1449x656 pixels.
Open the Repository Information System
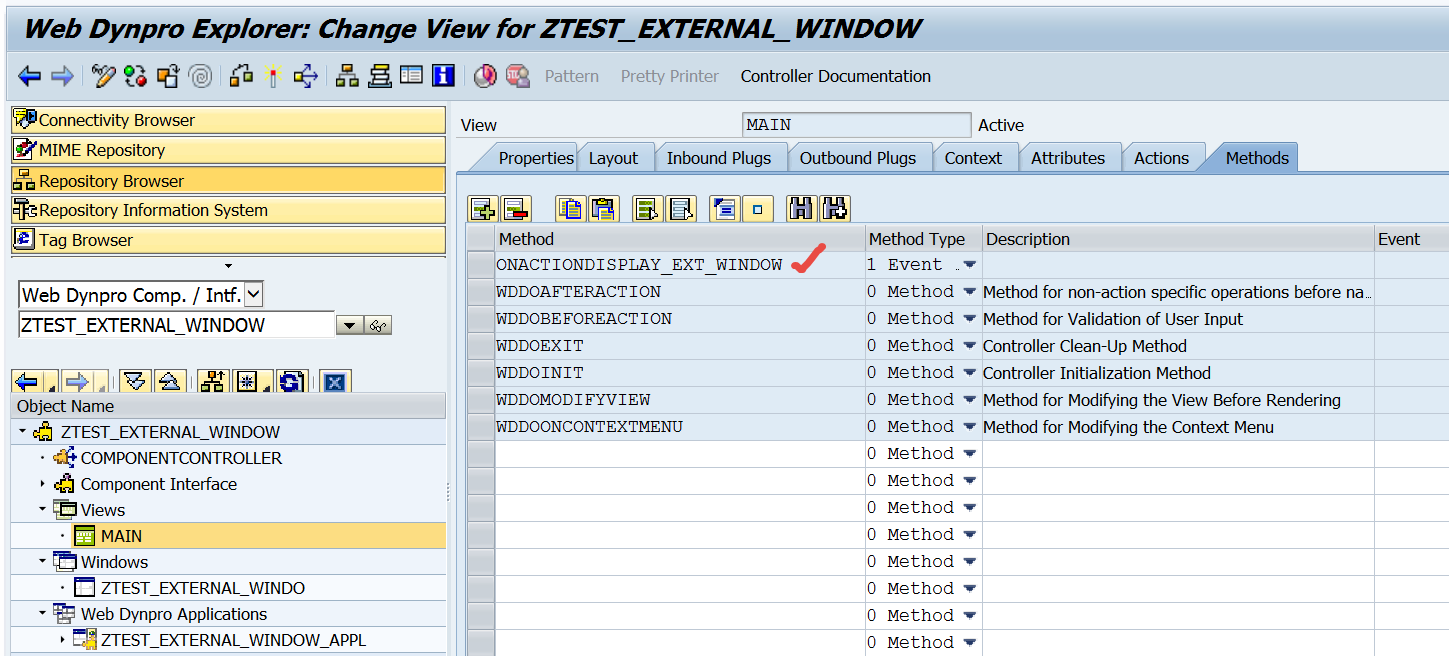pyautogui.click(x=228, y=210)
